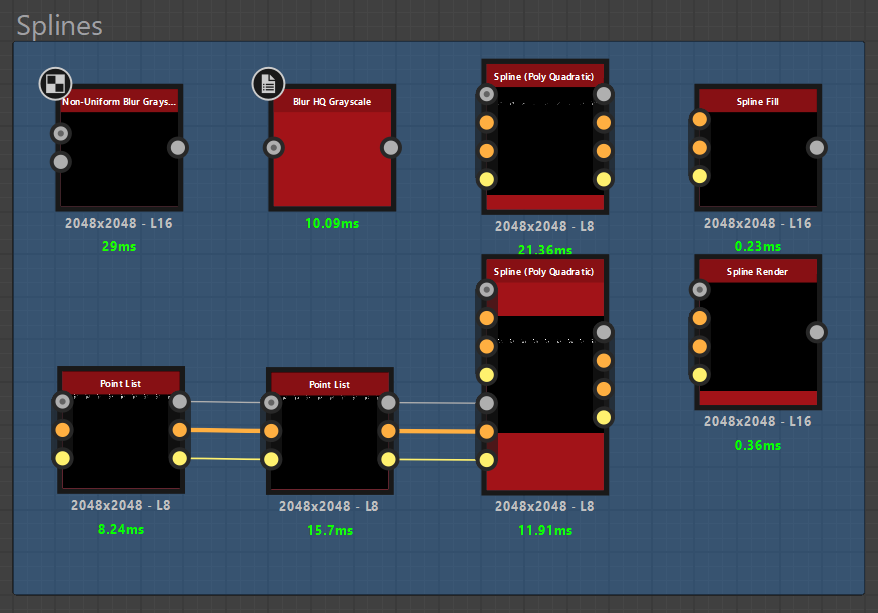
Task: Click the yellow output port of second Point List
Action: click(389, 458)
